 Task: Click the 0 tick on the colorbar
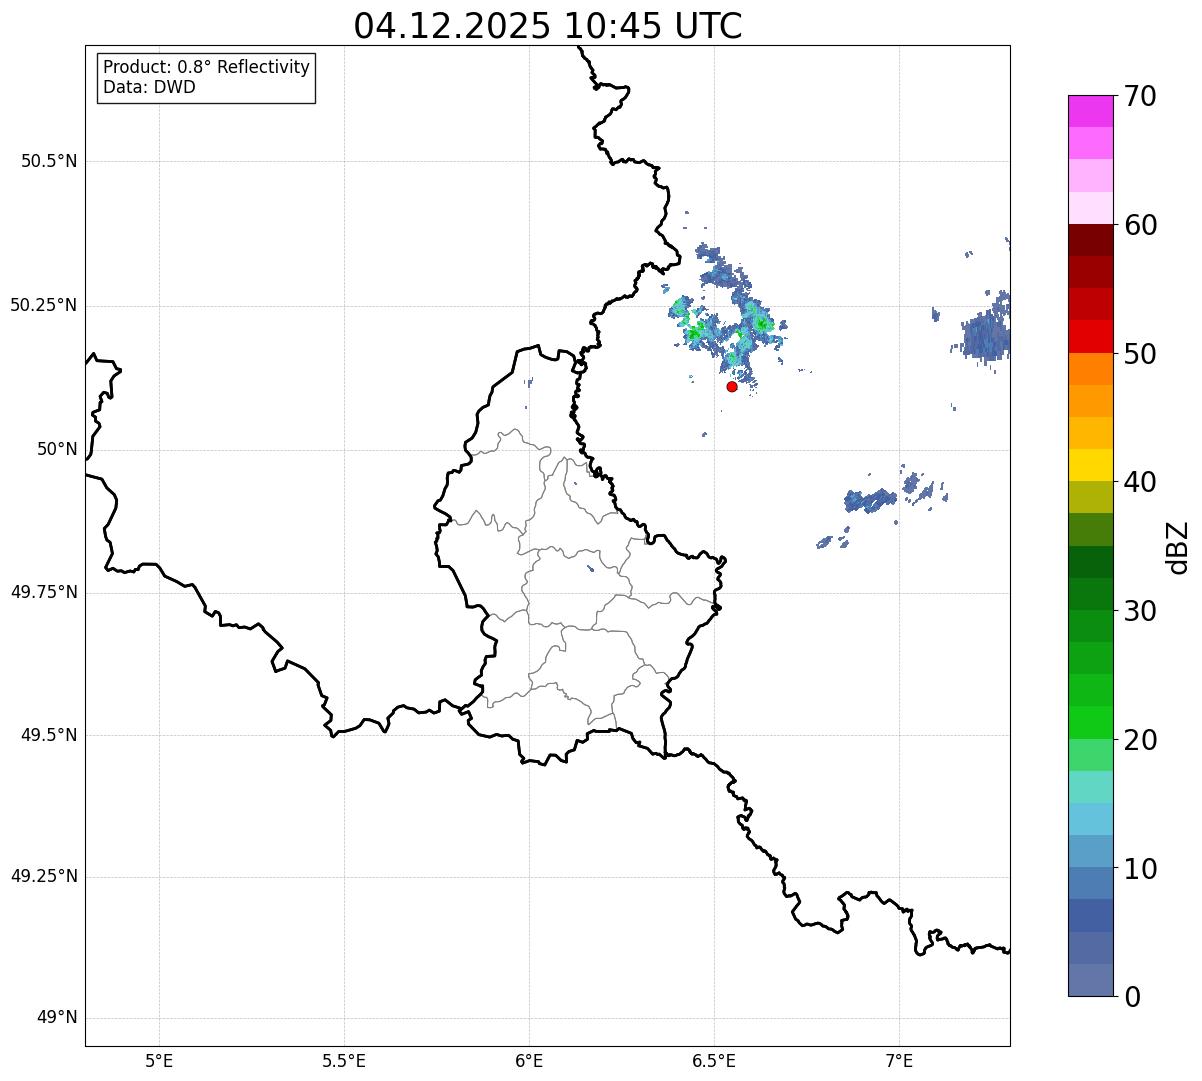click(x=1132, y=997)
